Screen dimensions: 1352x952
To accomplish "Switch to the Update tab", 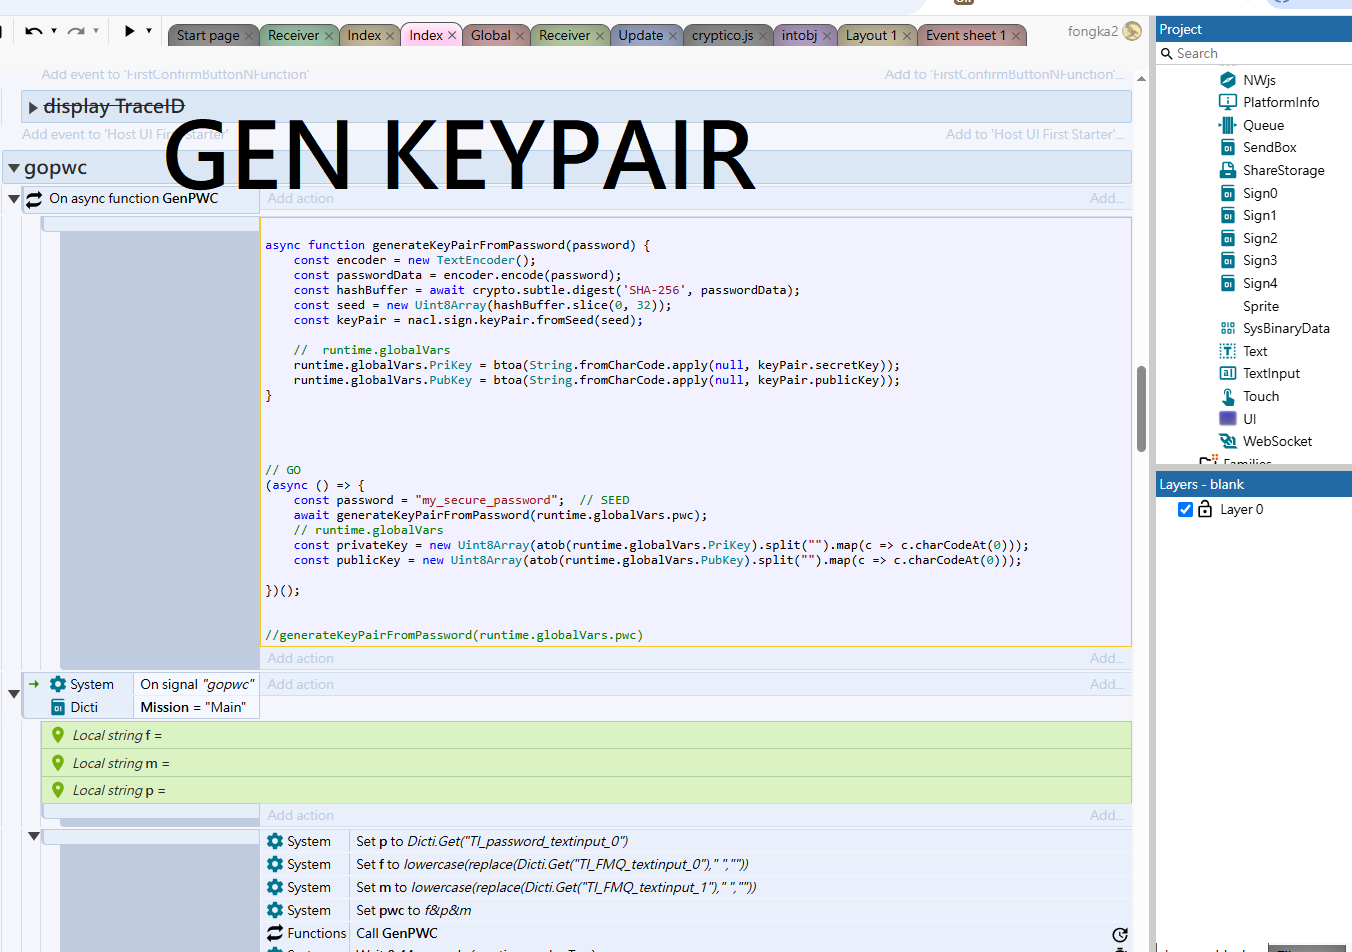I will point(640,35).
